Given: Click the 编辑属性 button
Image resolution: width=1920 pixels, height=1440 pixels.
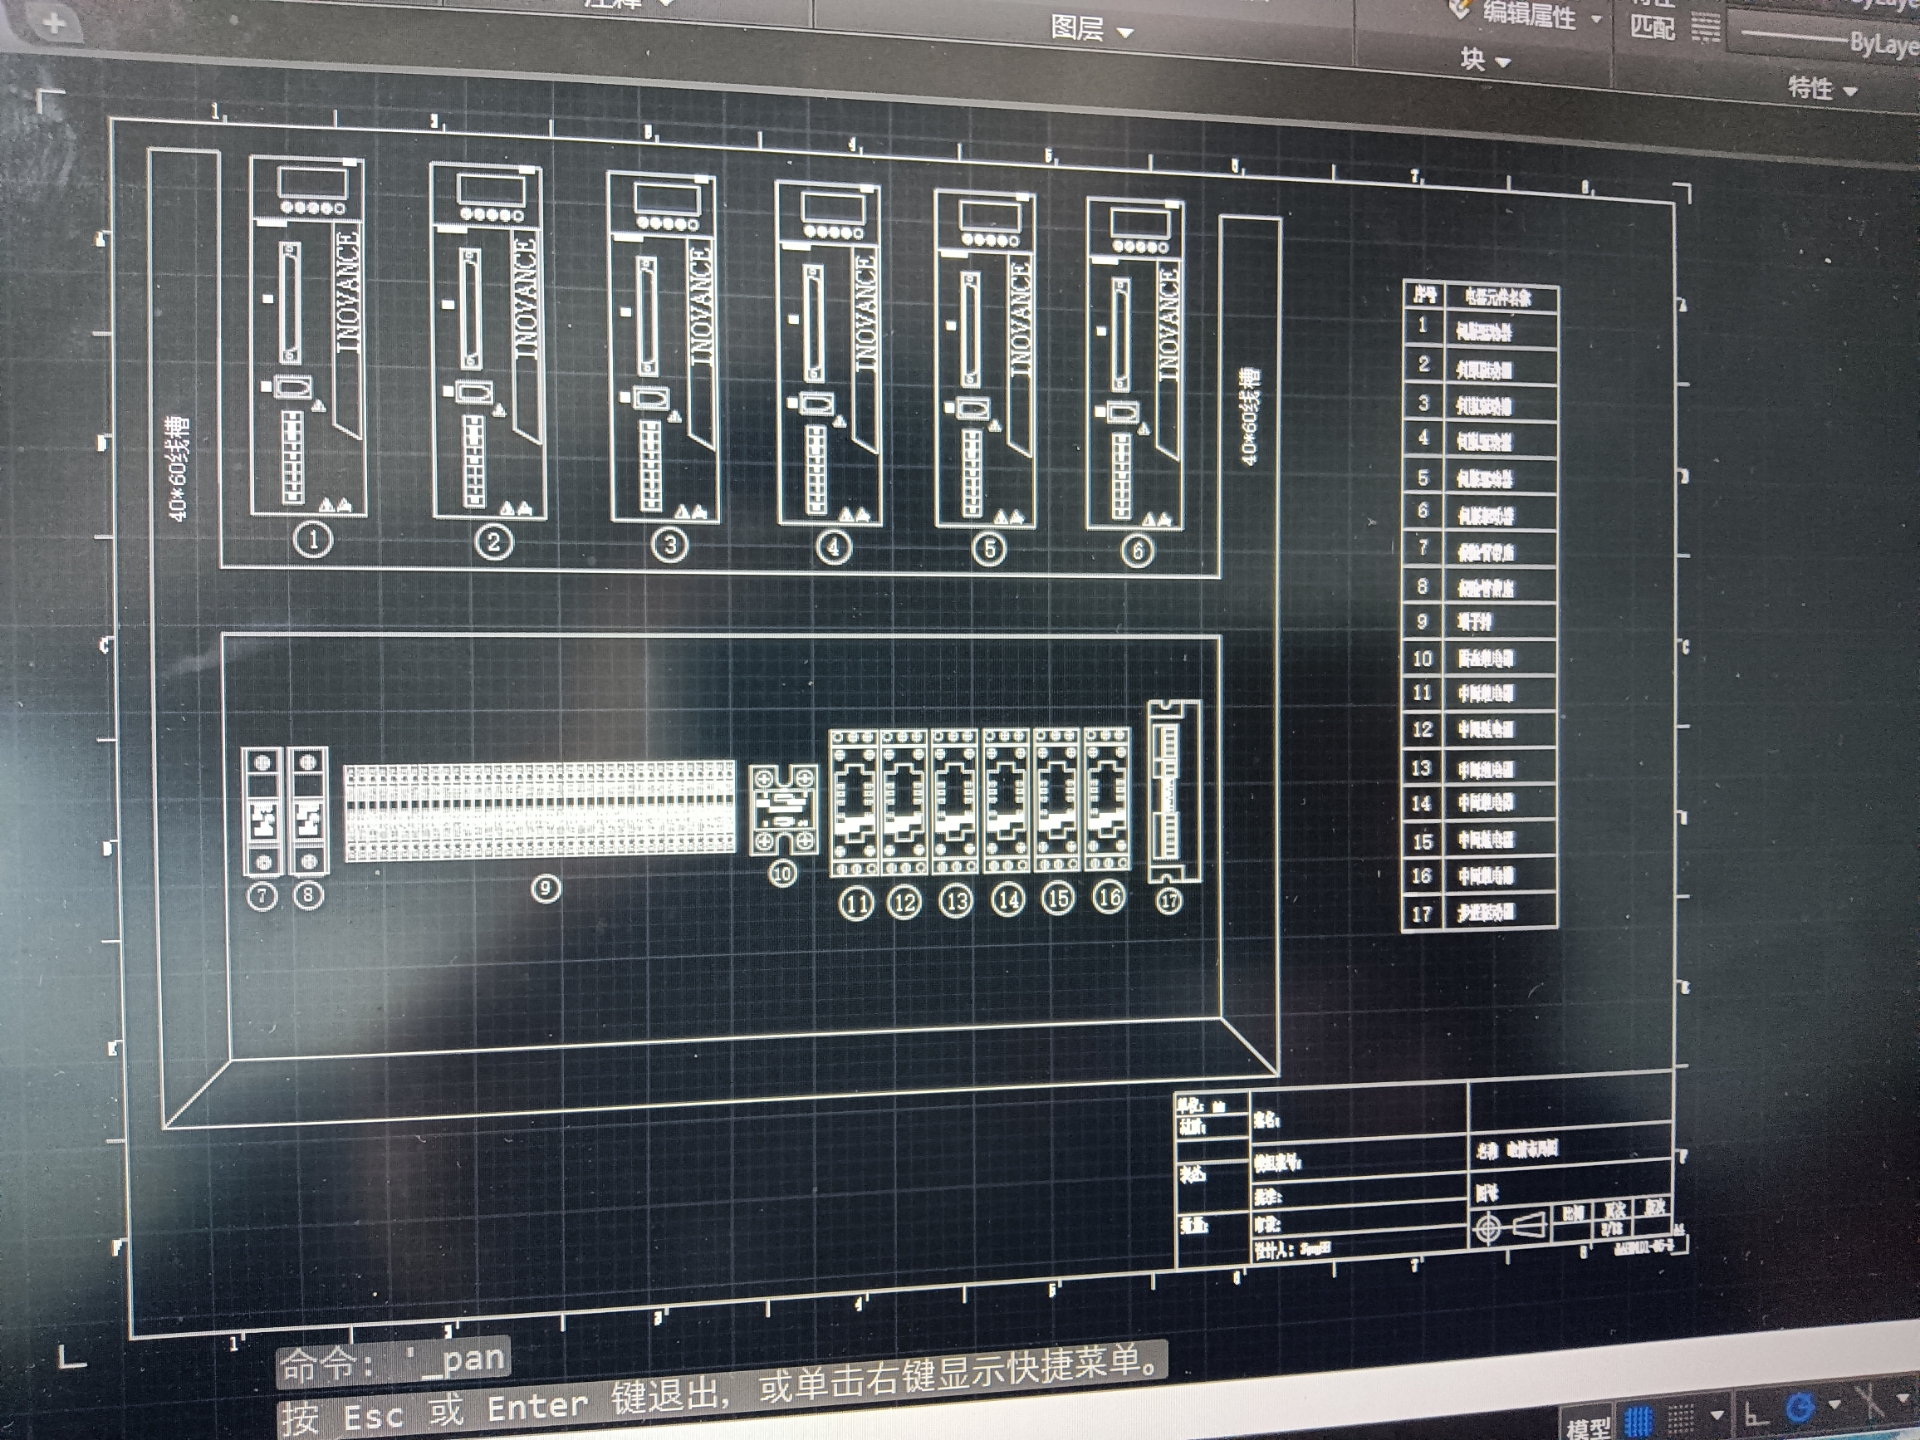Looking at the screenshot, I should 1528,15.
